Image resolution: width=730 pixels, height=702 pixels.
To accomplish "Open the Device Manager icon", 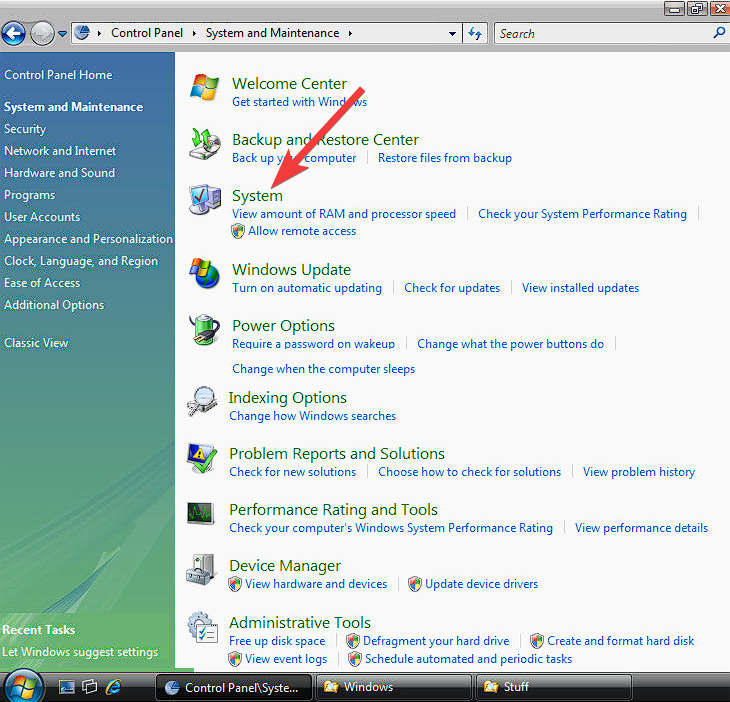I will point(202,571).
